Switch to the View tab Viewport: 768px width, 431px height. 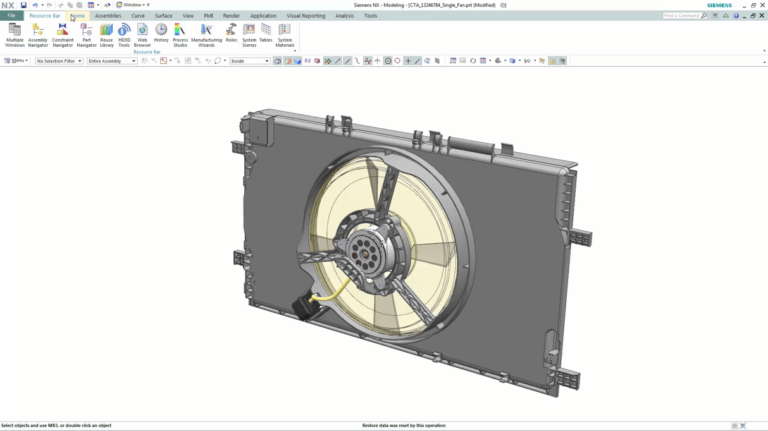click(x=188, y=16)
